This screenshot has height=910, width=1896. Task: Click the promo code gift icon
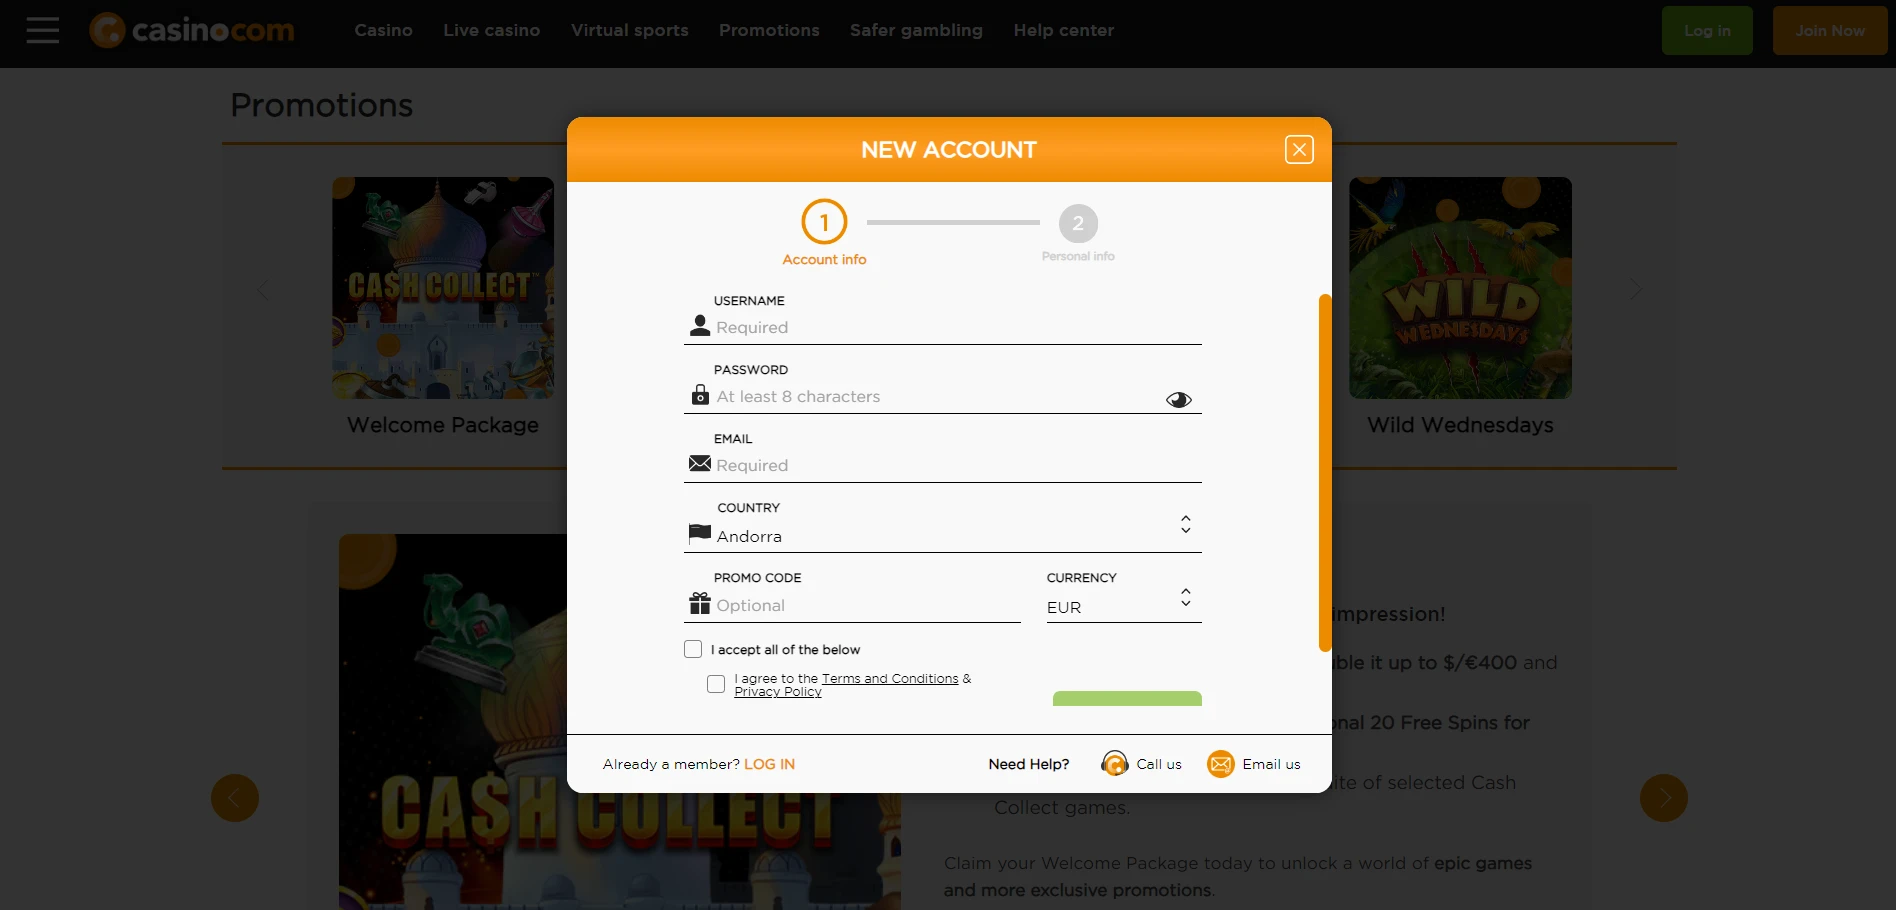point(700,603)
